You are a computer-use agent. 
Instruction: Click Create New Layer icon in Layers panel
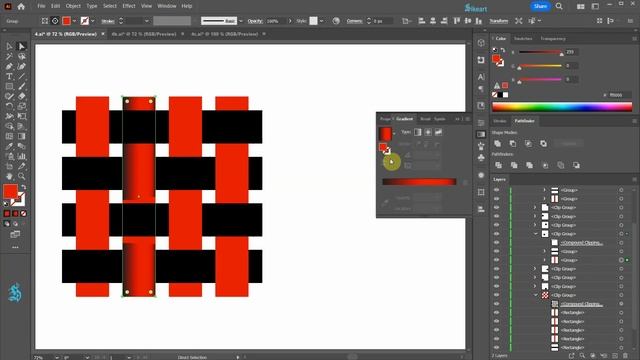click(x=615, y=356)
